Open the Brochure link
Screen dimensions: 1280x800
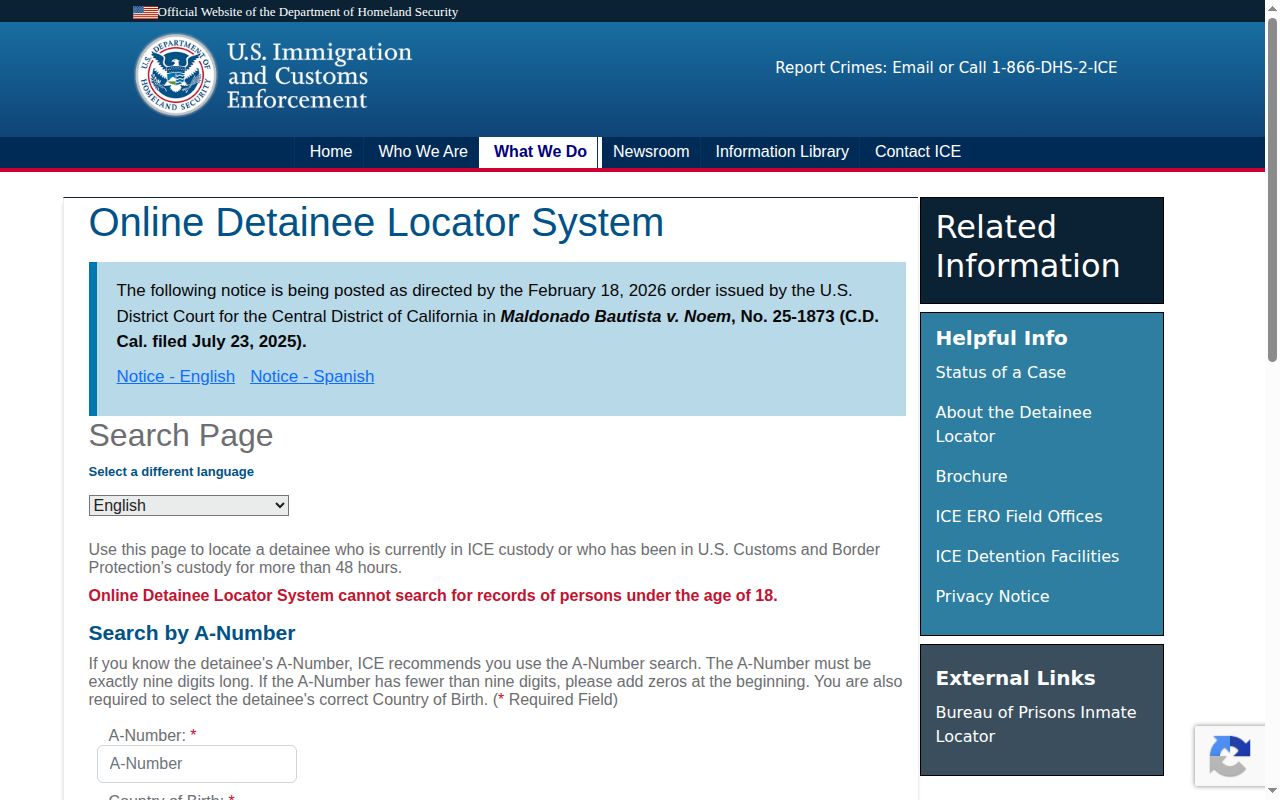point(972,476)
